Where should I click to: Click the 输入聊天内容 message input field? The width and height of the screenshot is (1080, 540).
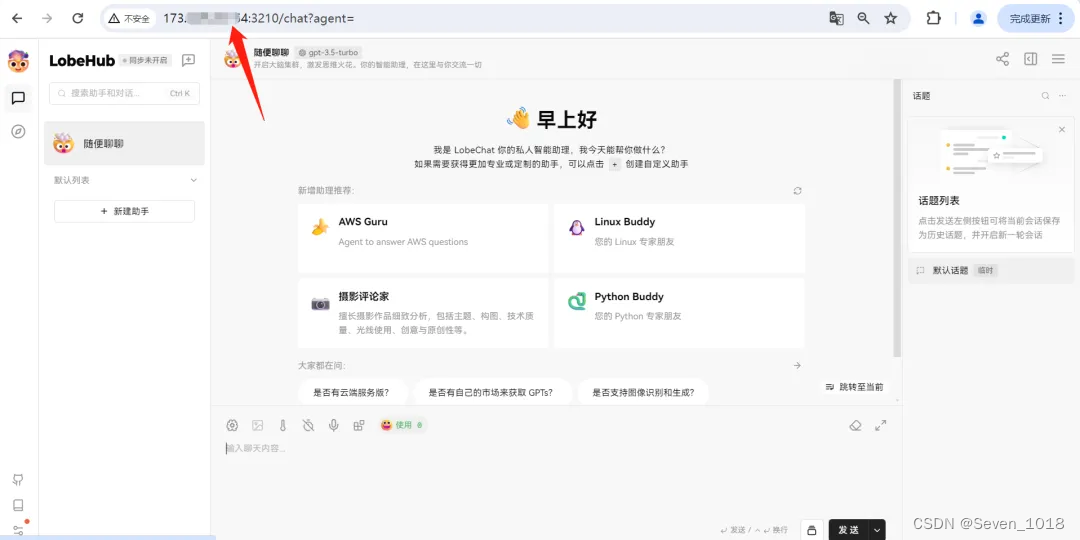[x=556, y=475]
